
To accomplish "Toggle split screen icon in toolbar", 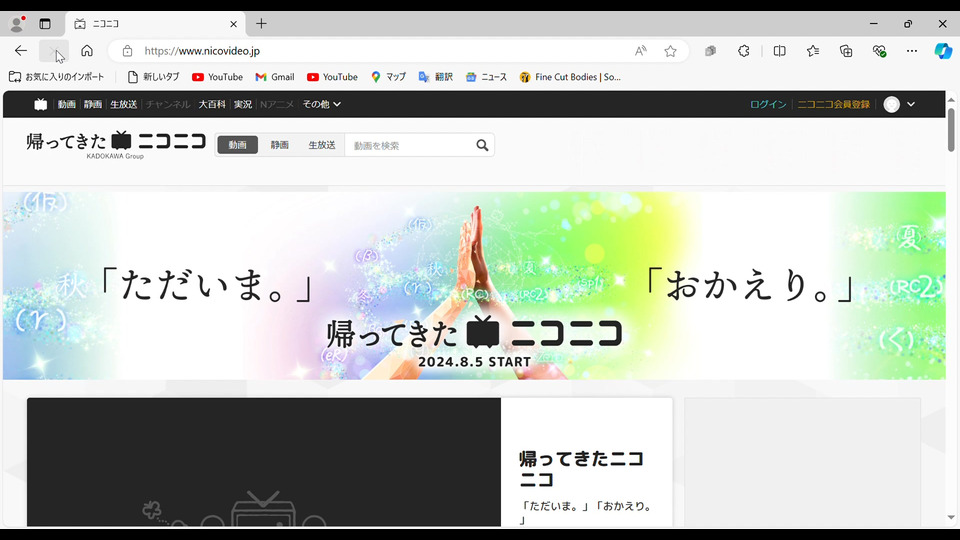I will [779, 51].
